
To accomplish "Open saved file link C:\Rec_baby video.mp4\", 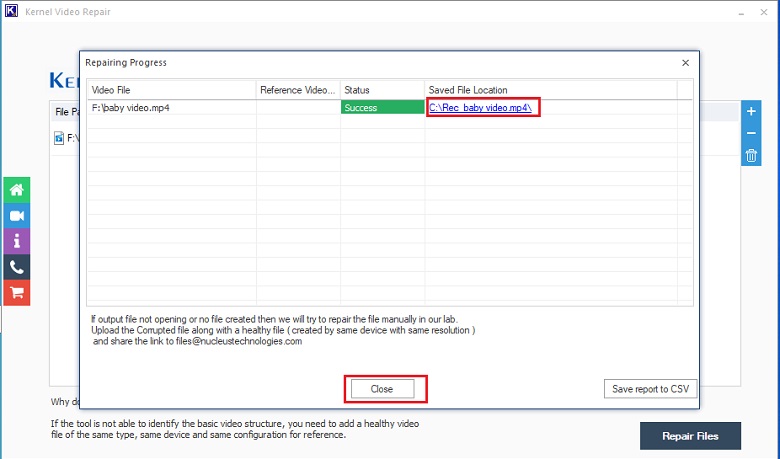I will 481,107.
